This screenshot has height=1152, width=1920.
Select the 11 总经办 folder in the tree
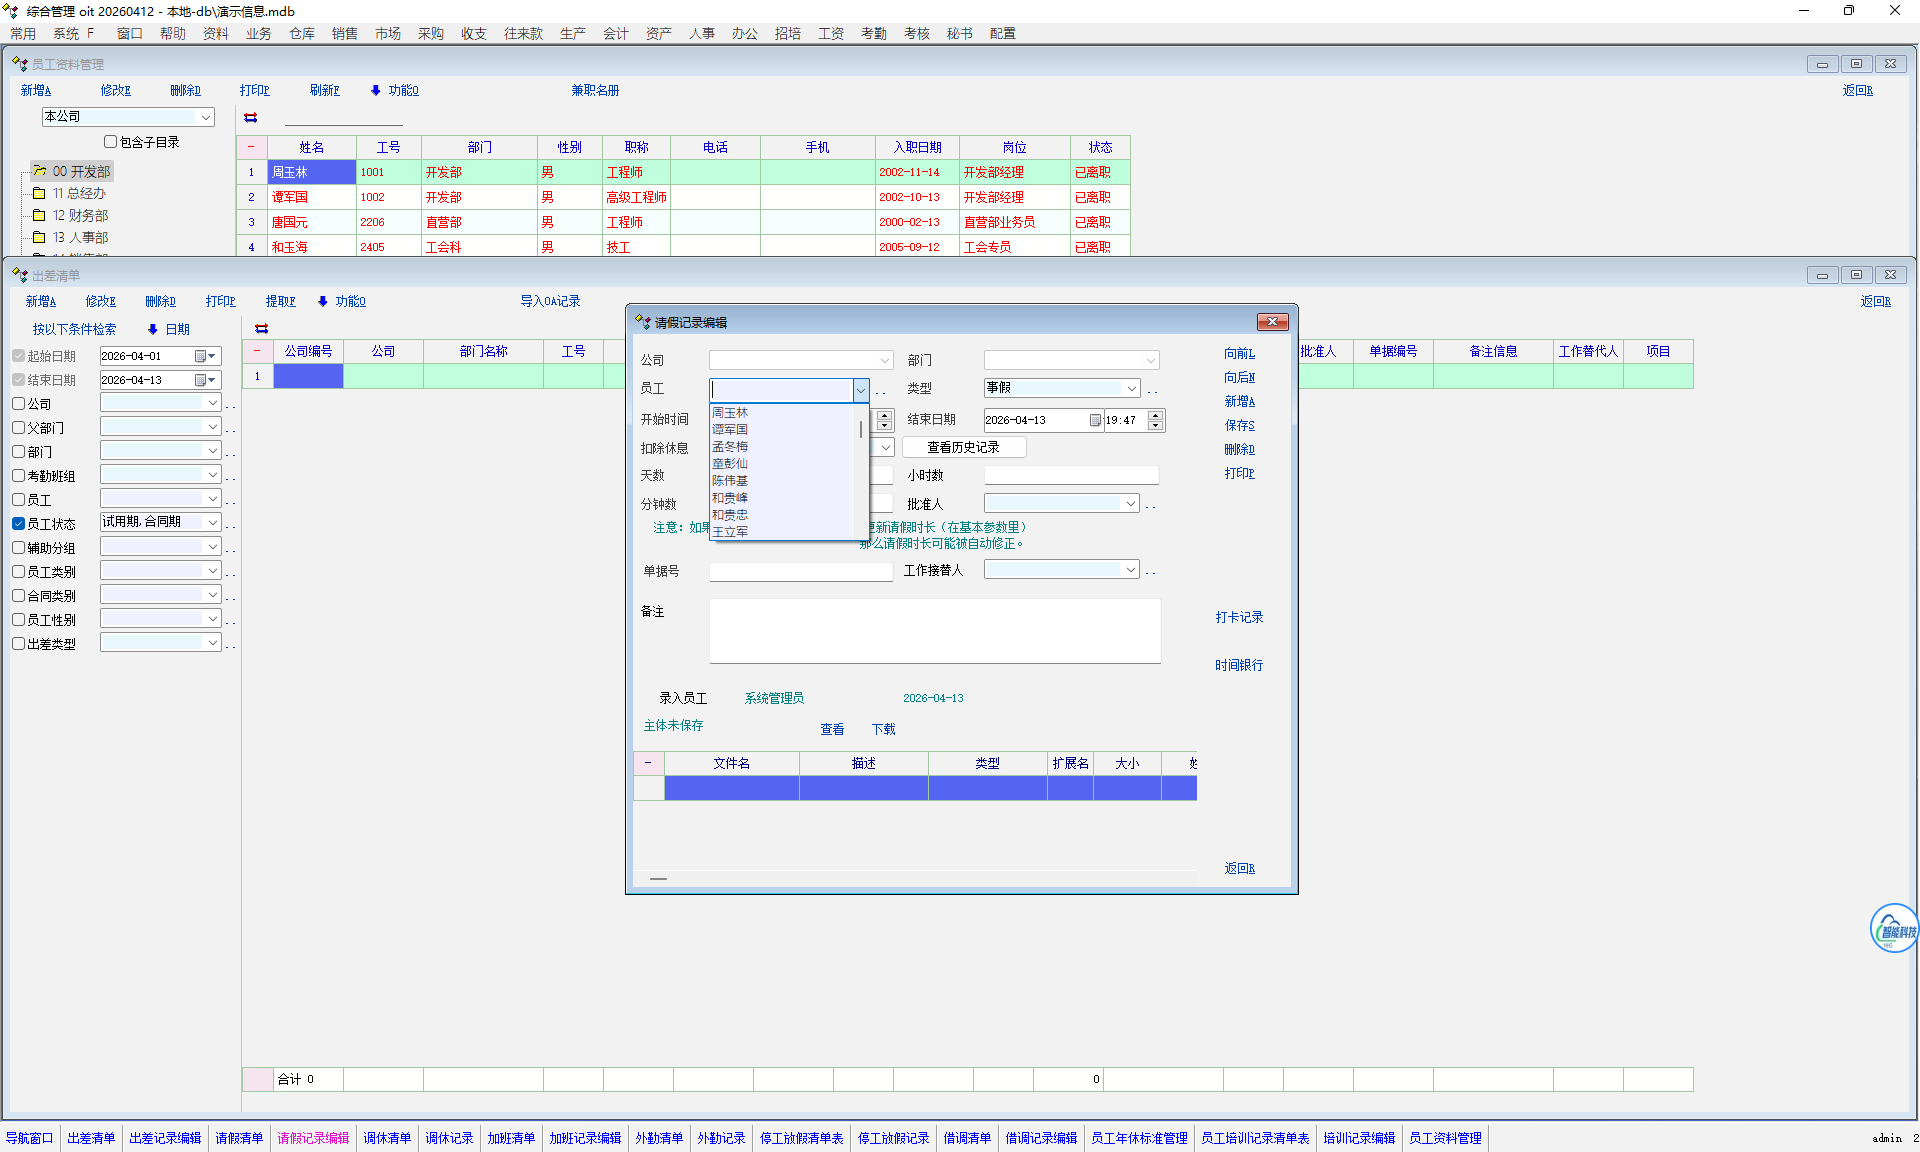tap(78, 193)
